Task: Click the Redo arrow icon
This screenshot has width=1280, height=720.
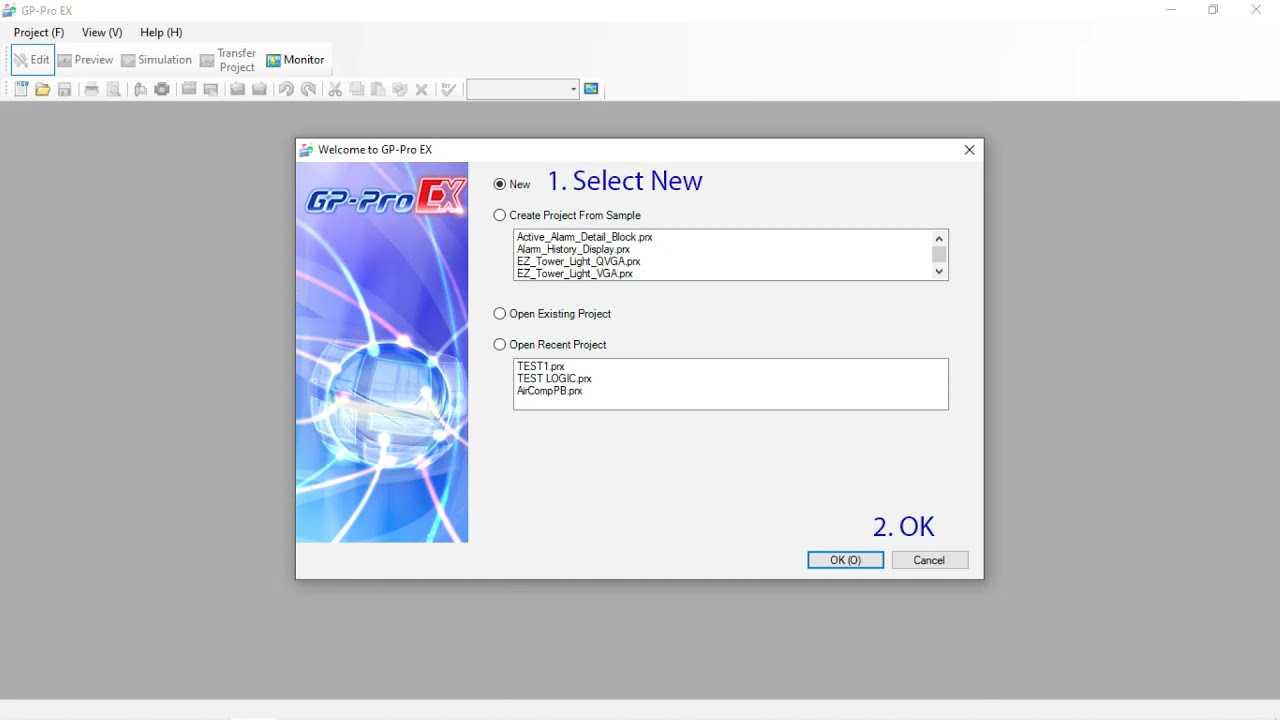Action: tap(308, 89)
